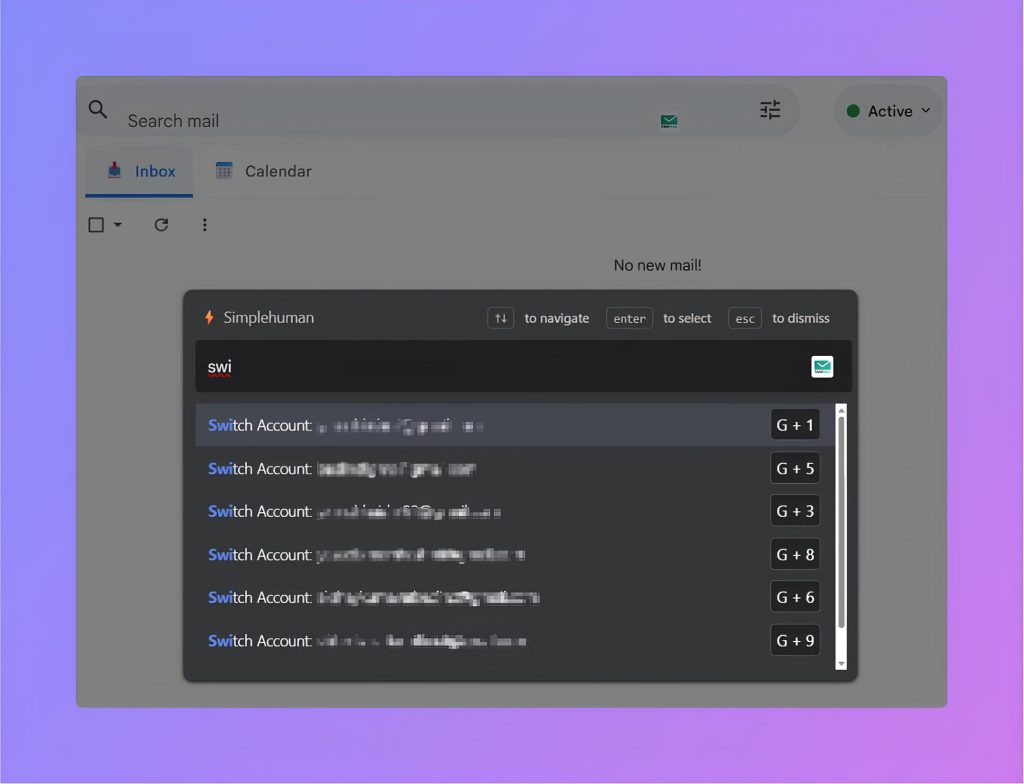Click the Gmail envelope icon in the search bar
Image resolution: width=1024 pixels, height=784 pixels.
click(x=669, y=119)
